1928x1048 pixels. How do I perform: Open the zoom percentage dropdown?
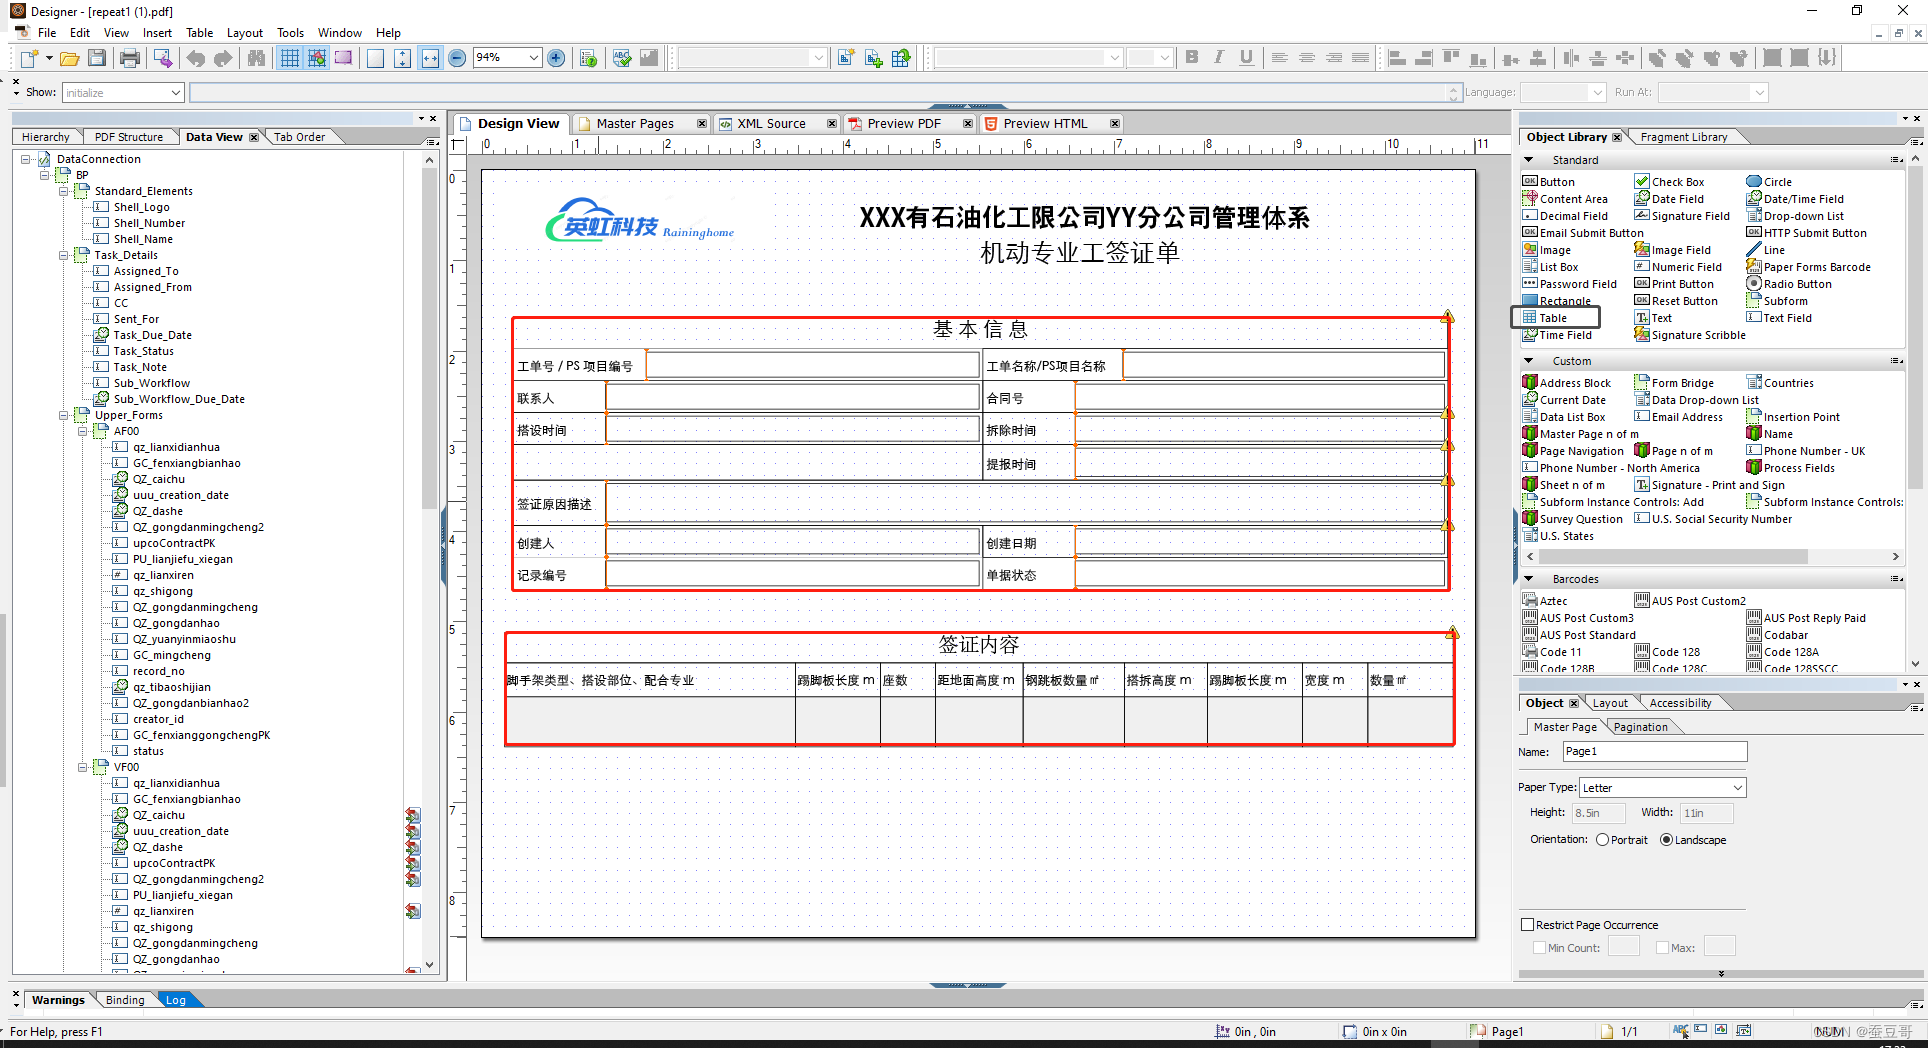tap(533, 58)
